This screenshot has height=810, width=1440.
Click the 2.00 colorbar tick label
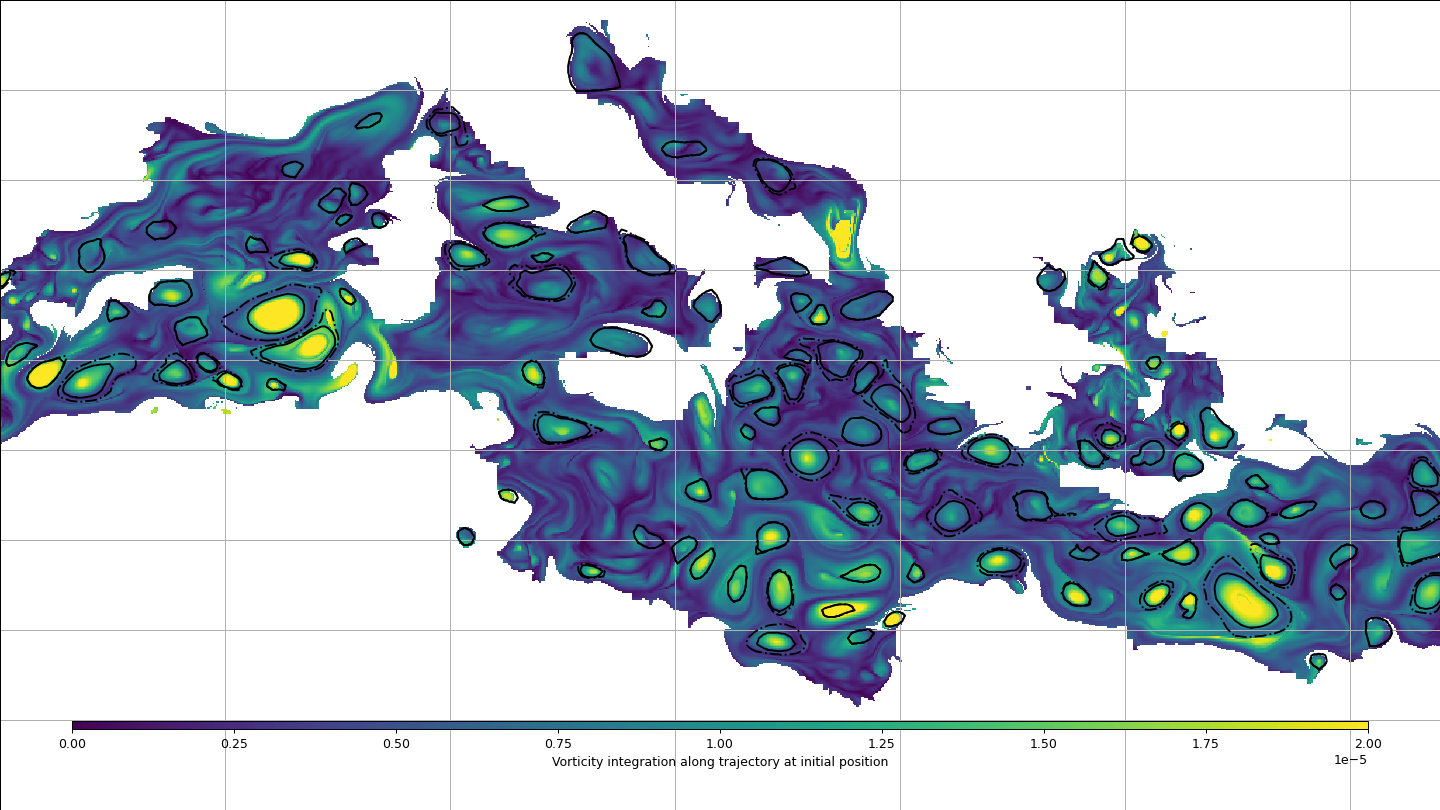coord(1368,744)
